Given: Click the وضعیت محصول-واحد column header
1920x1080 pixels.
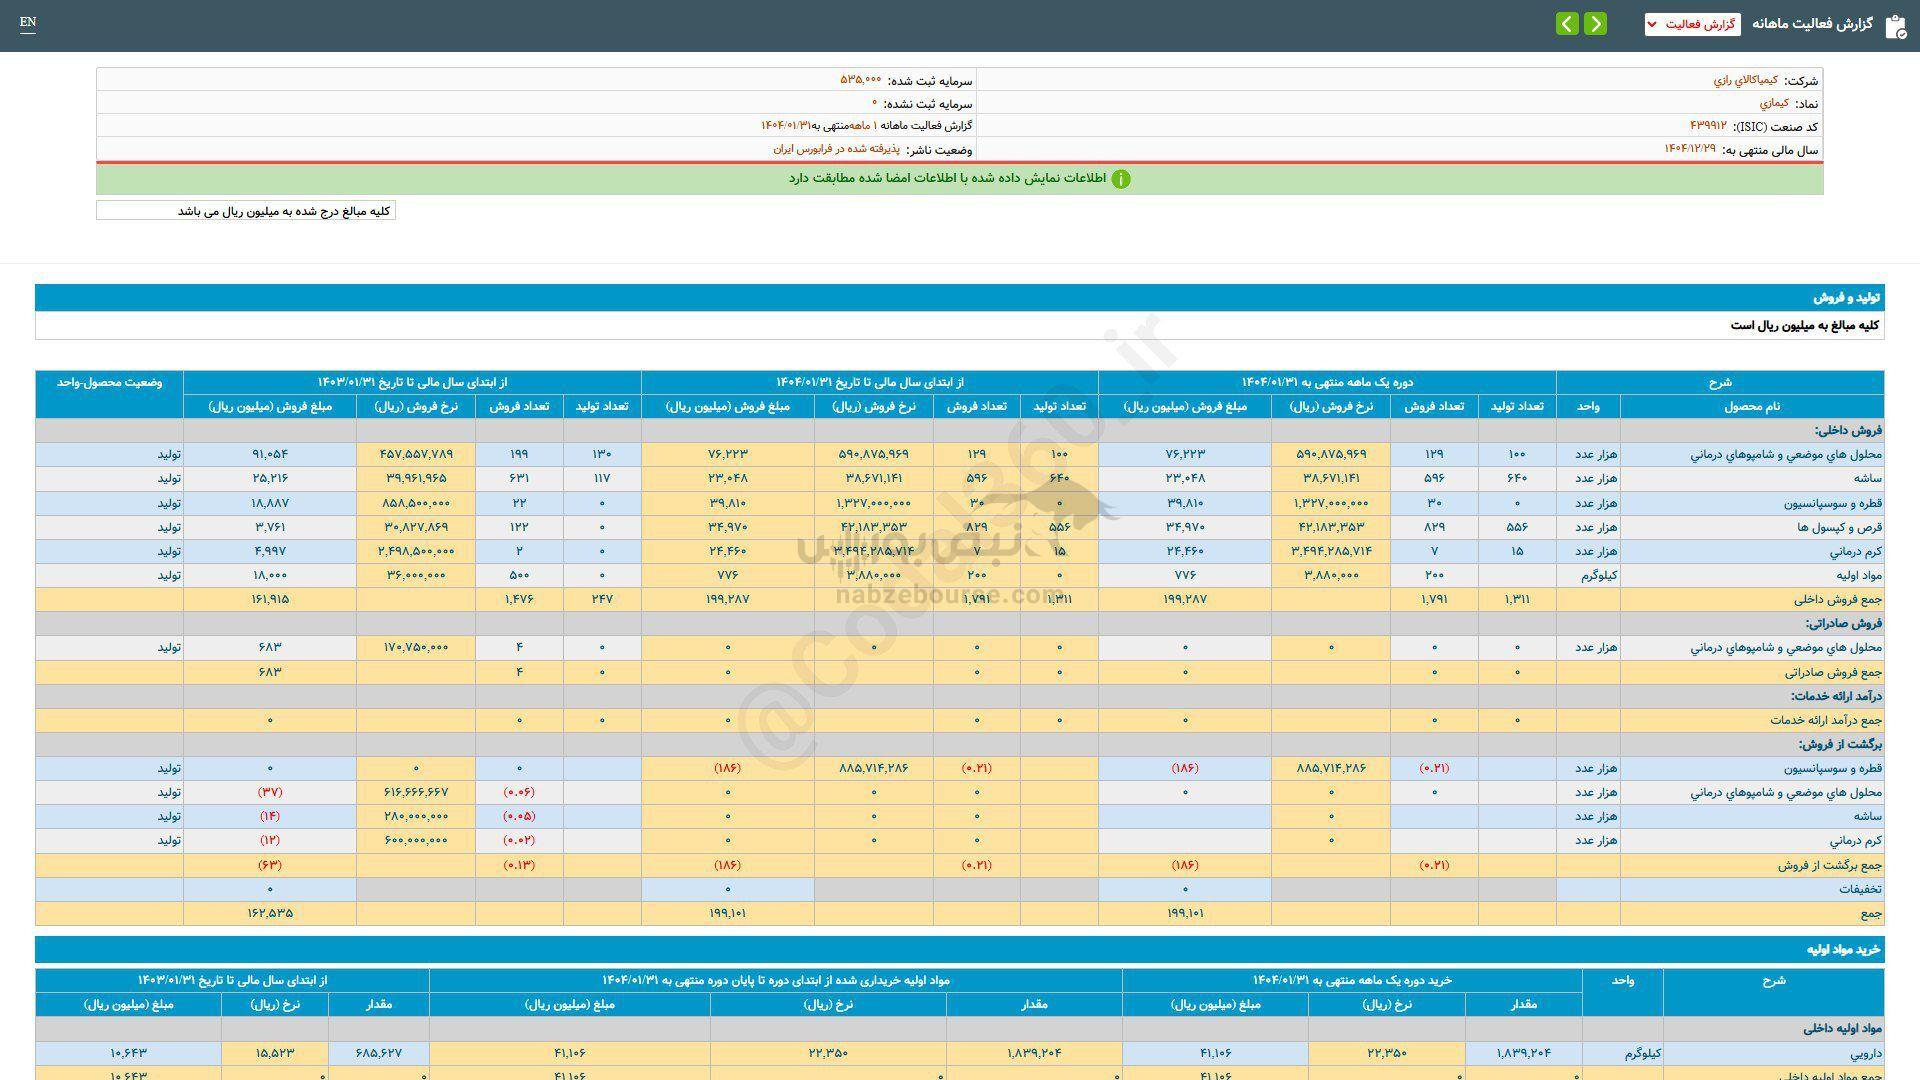Looking at the screenshot, I should tap(109, 383).
